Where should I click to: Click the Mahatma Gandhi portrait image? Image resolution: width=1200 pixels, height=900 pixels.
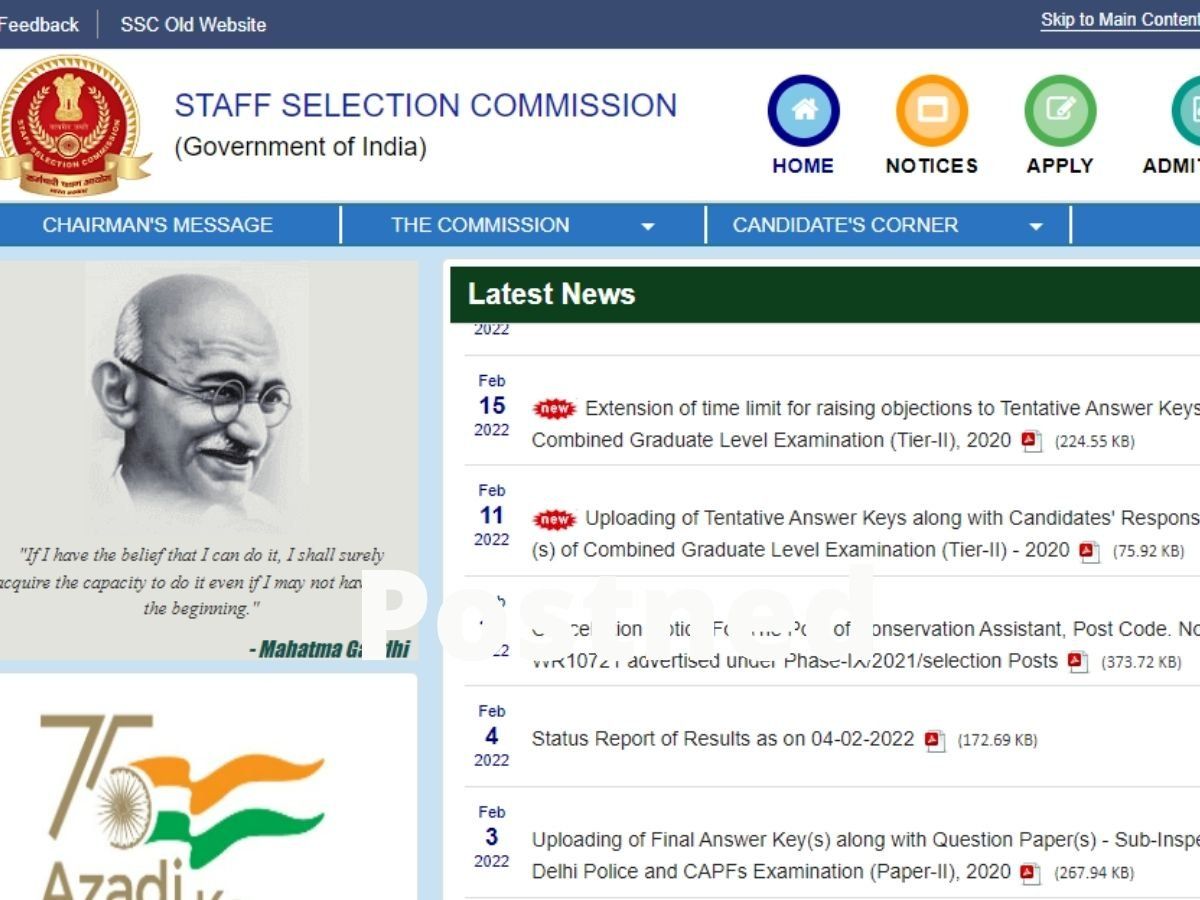pos(197,396)
